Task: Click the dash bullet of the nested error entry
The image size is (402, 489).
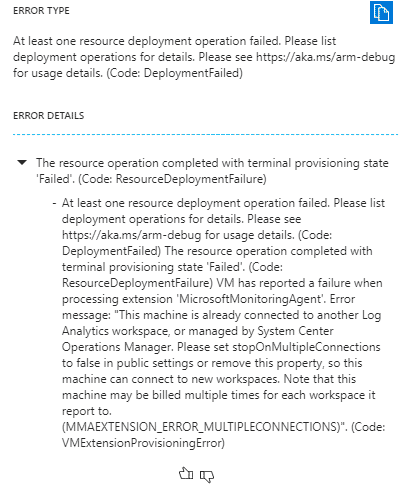Action: point(54,203)
